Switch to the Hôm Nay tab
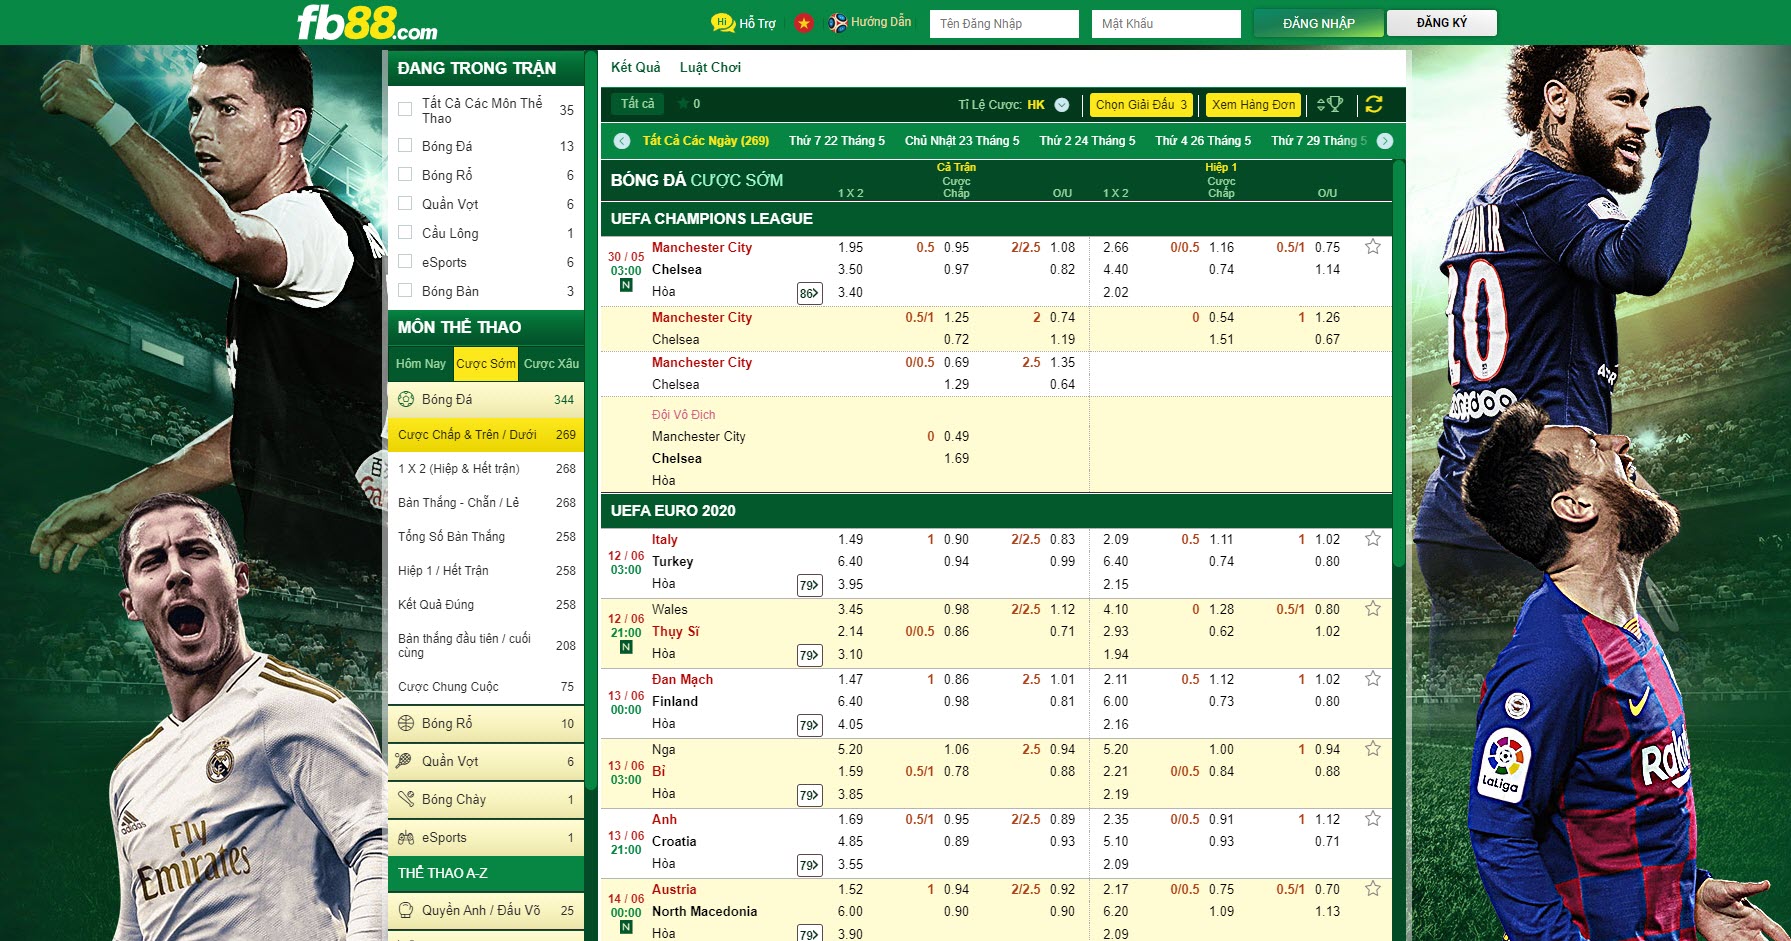1791x941 pixels. coord(421,364)
